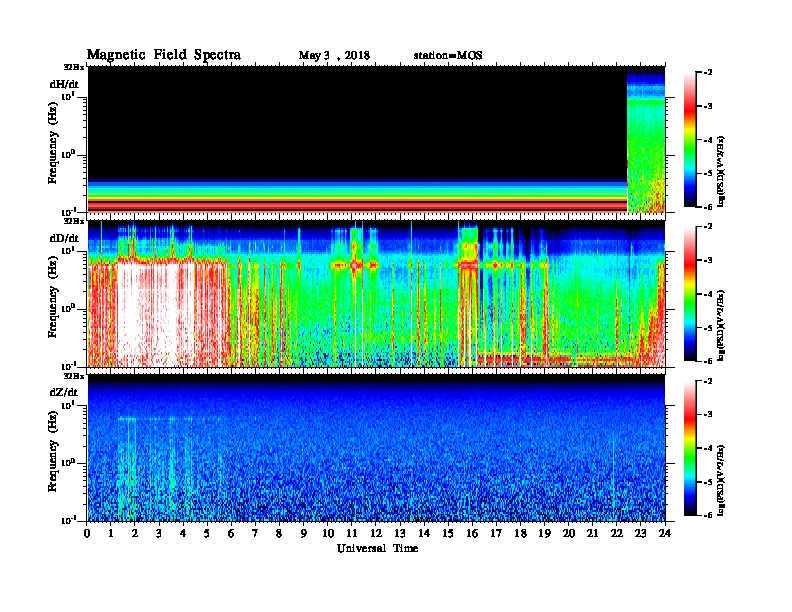The height and width of the screenshot is (612, 792).
Task: Click the dD/dt spectrogram plot area
Action: click(376, 294)
